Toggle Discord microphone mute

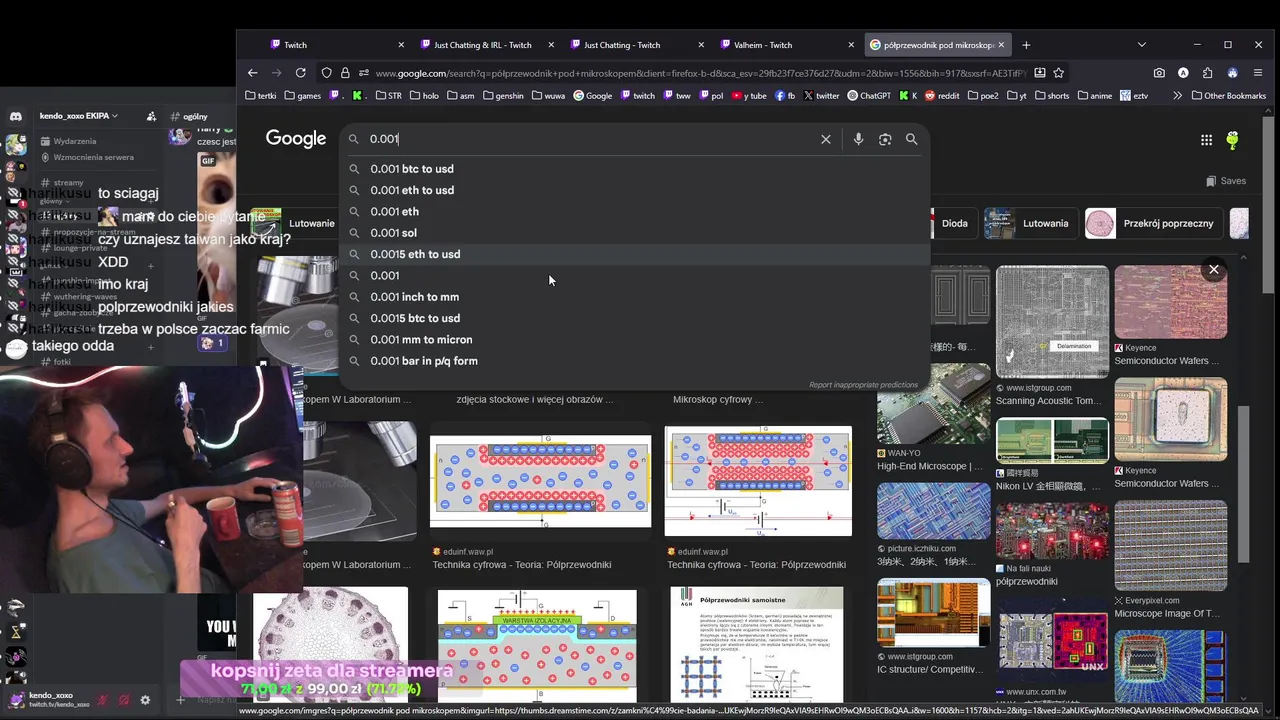pyautogui.click(x=102, y=700)
